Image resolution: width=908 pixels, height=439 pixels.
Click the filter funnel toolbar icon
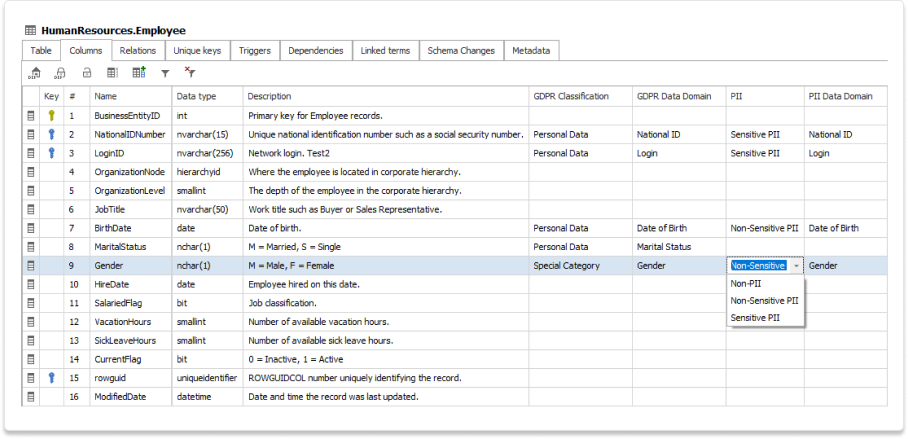click(165, 73)
